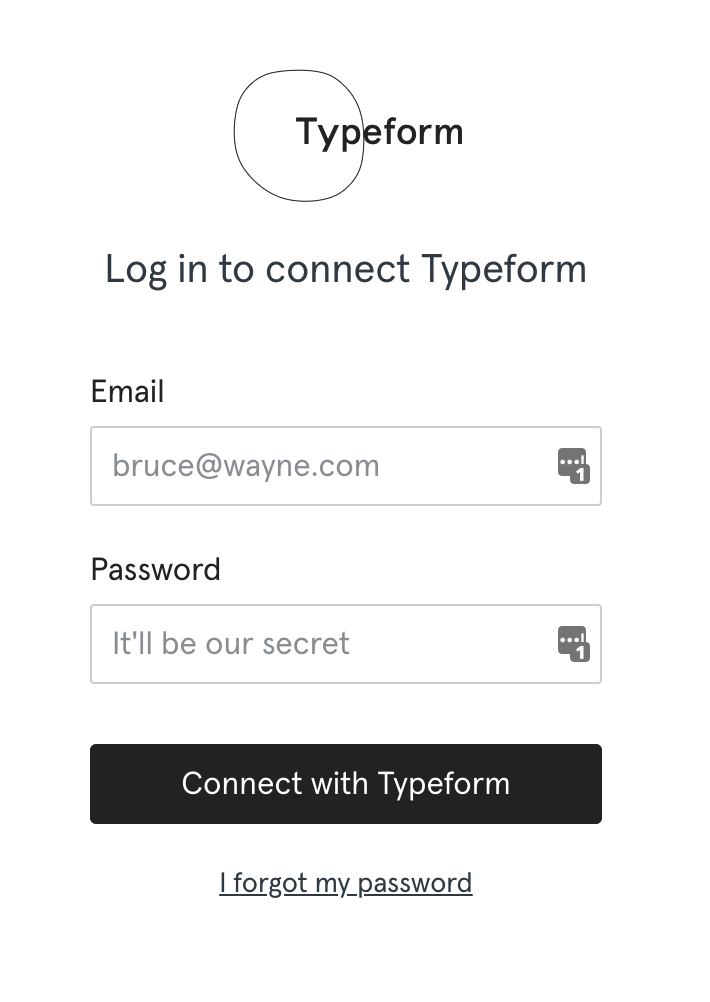Click the "It'll be our secret" placeholder
The height and width of the screenshot is (1002, 710).
click(x=231, y=644)
